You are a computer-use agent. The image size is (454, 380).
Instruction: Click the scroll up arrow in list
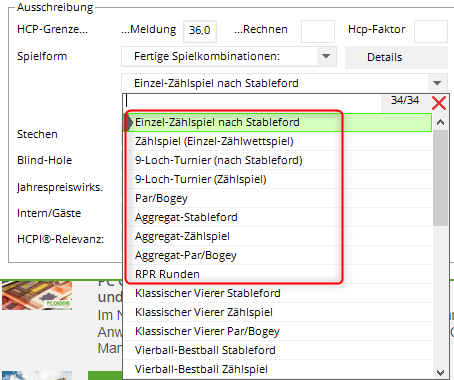click(x=440, y=122)
